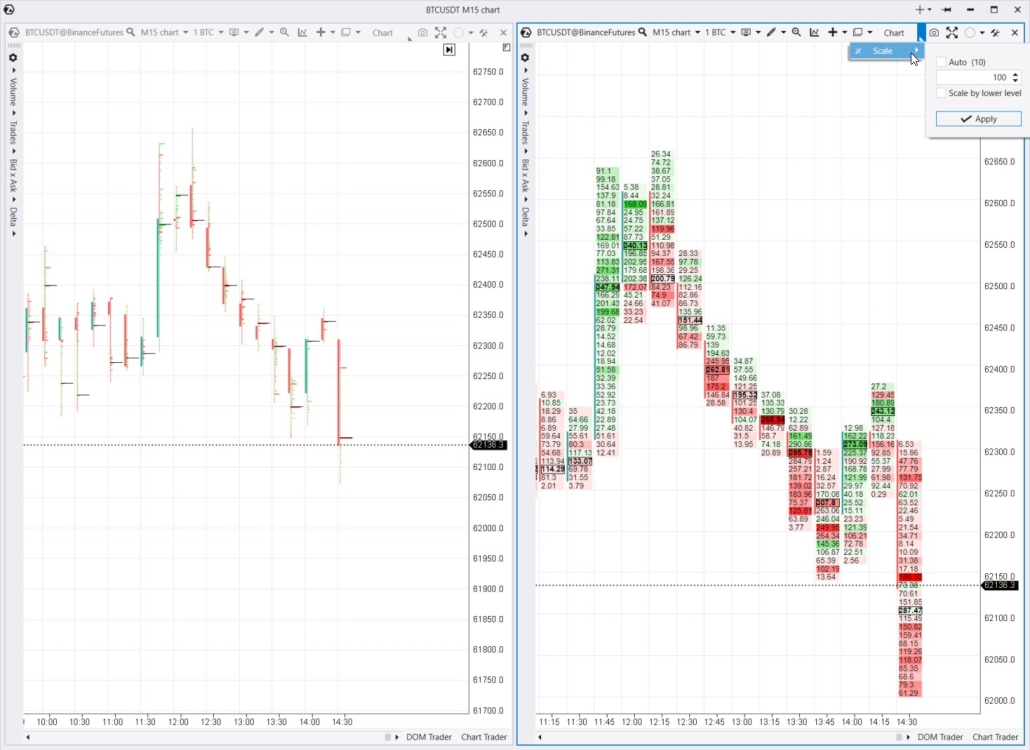Tick the Scale by lower level checkbox
Viewport: 1030px width, 750px height.
tap(941, 93)
